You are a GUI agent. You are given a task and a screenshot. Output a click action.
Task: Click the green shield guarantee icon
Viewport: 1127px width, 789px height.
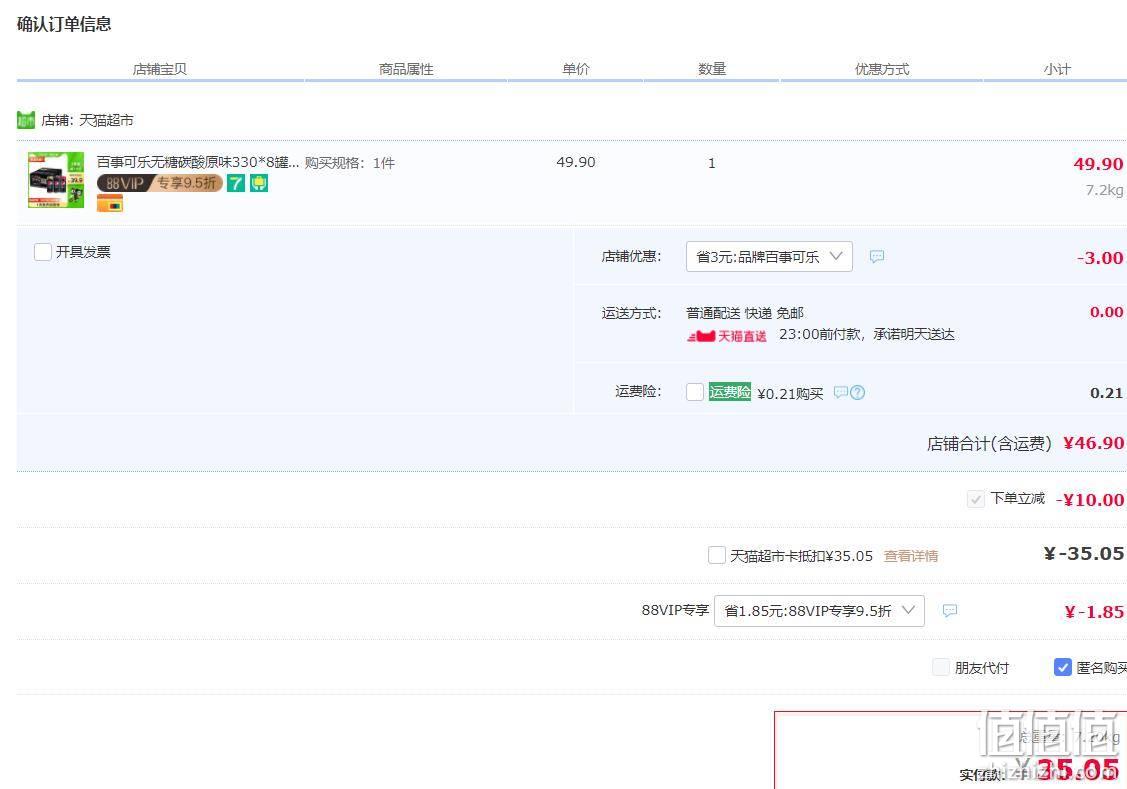pos(259,183)
